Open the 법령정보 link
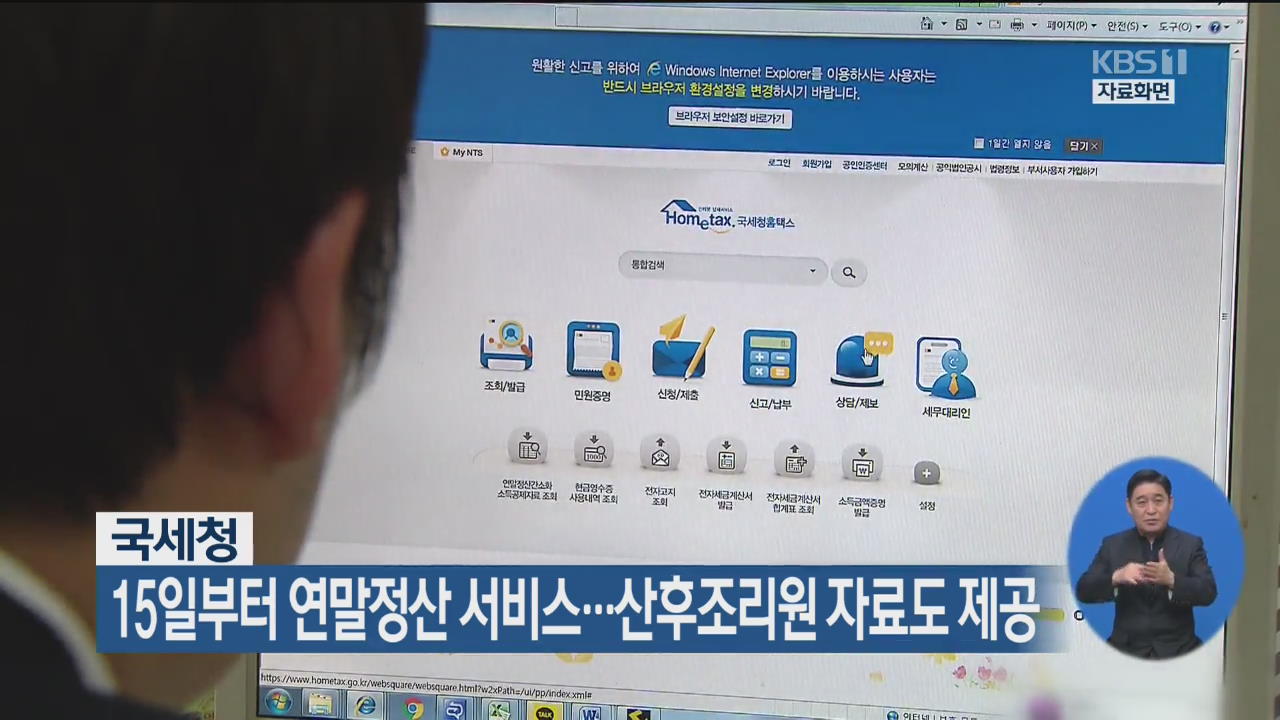The height and width of the screenshot is (720, 1280). (1003, 169)
